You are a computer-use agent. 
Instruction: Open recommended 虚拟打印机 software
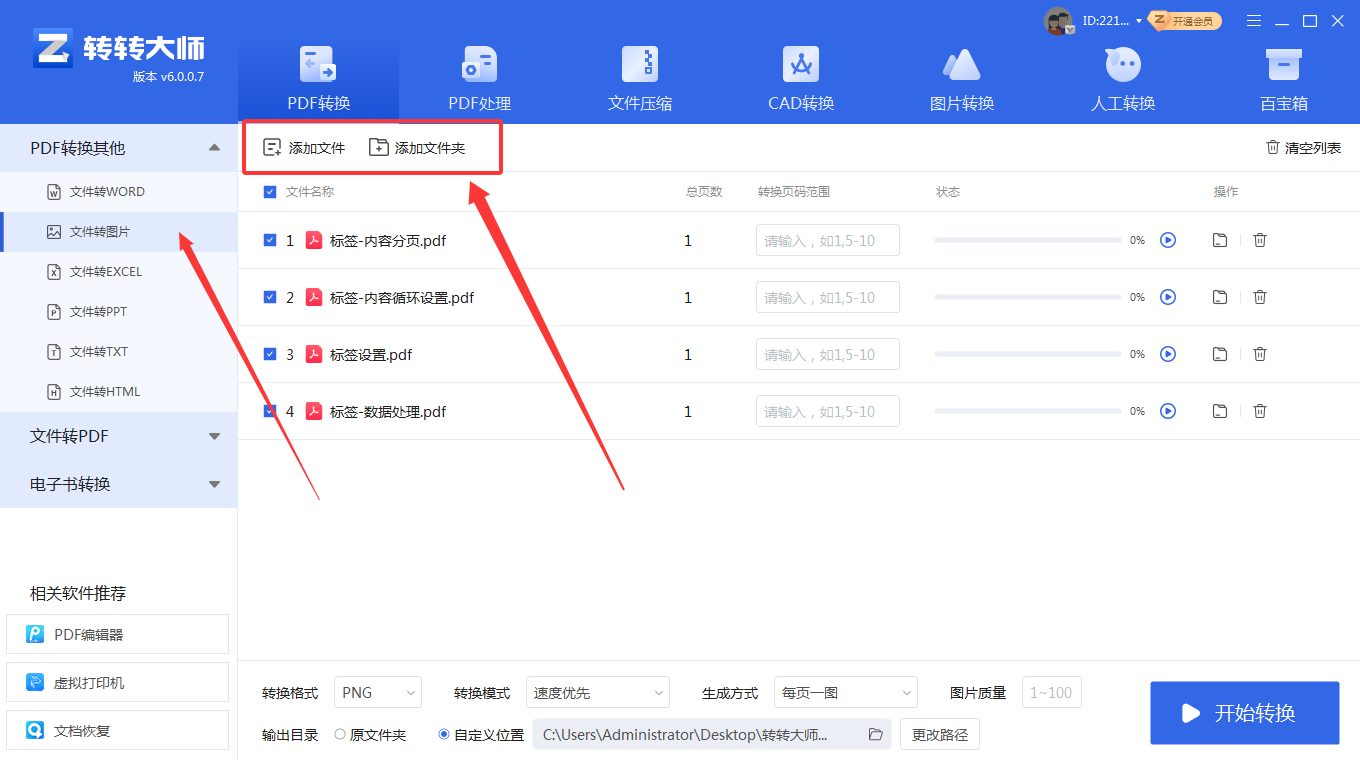[x=118, y=682]
